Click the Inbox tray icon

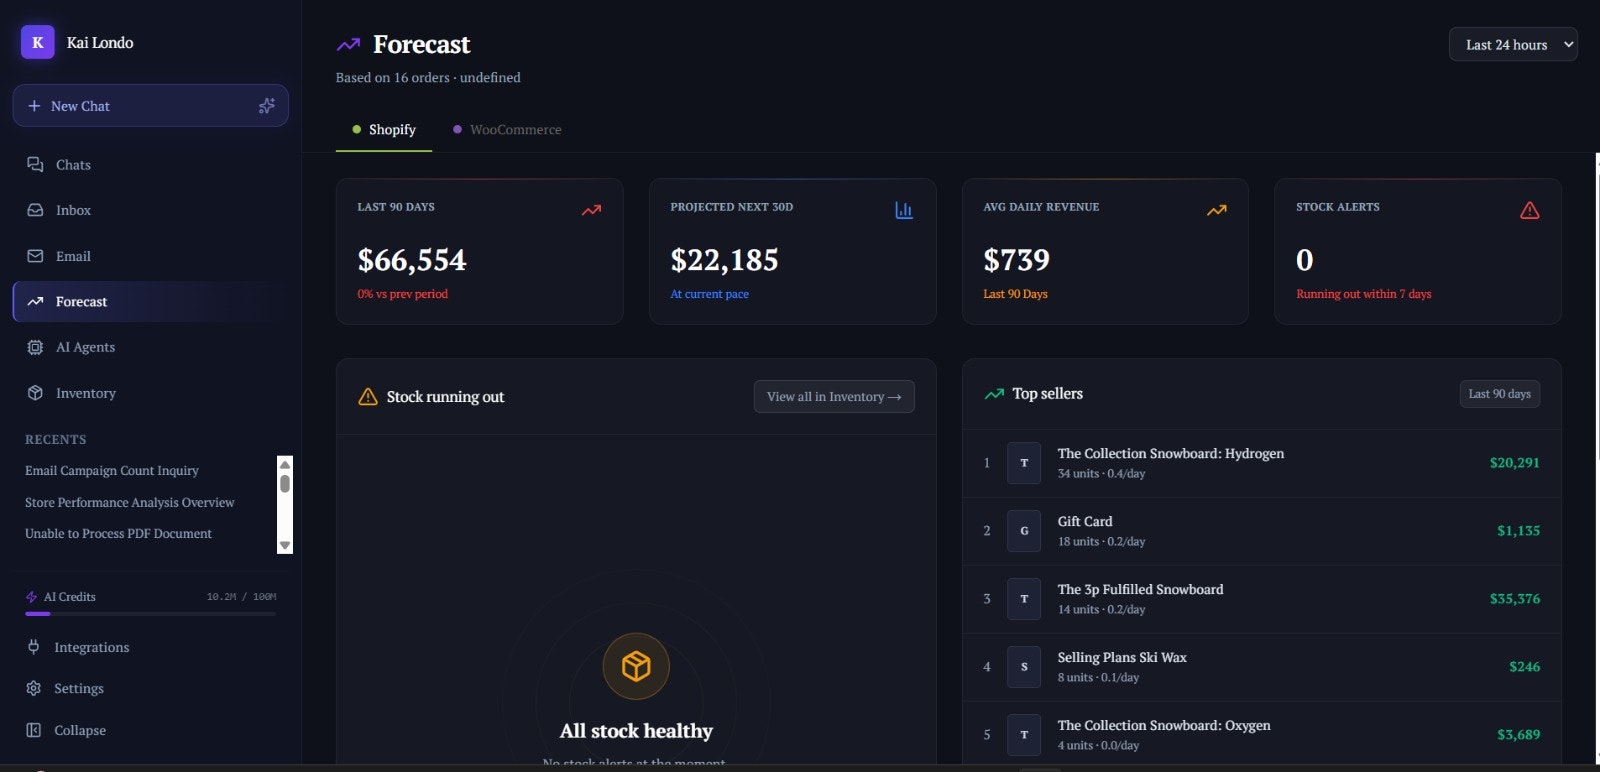(35, 210)
